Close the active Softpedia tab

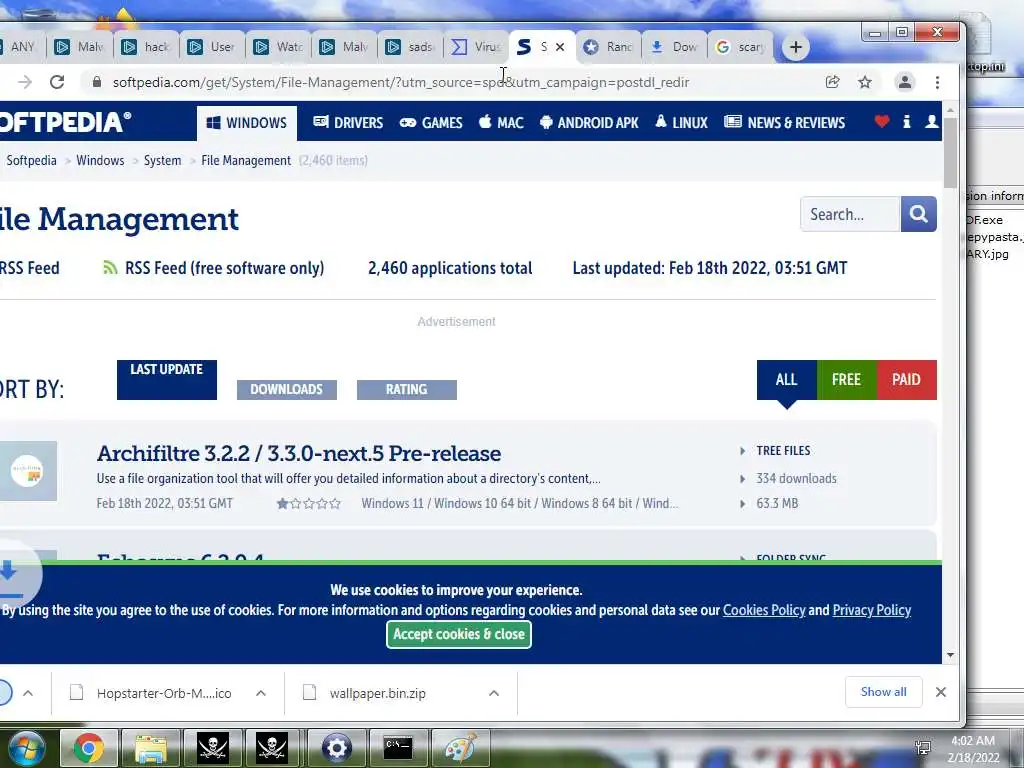(x=560, y=47)
